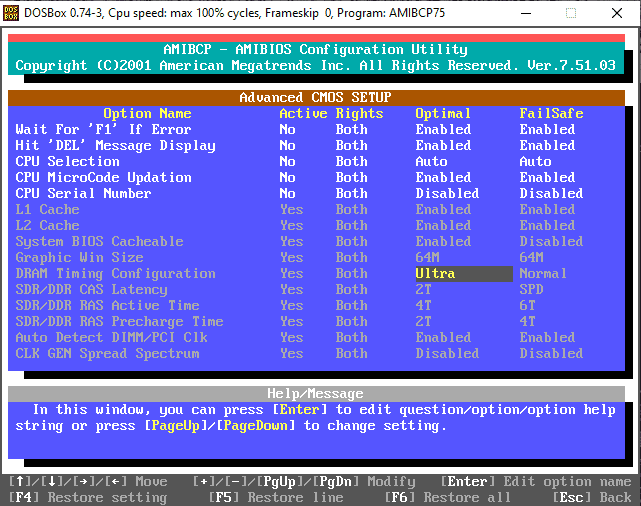This screenshot has width=641, height=506.
Task: Click 'CLK GEN Spread Spectrum' option name
Action: 108,353
